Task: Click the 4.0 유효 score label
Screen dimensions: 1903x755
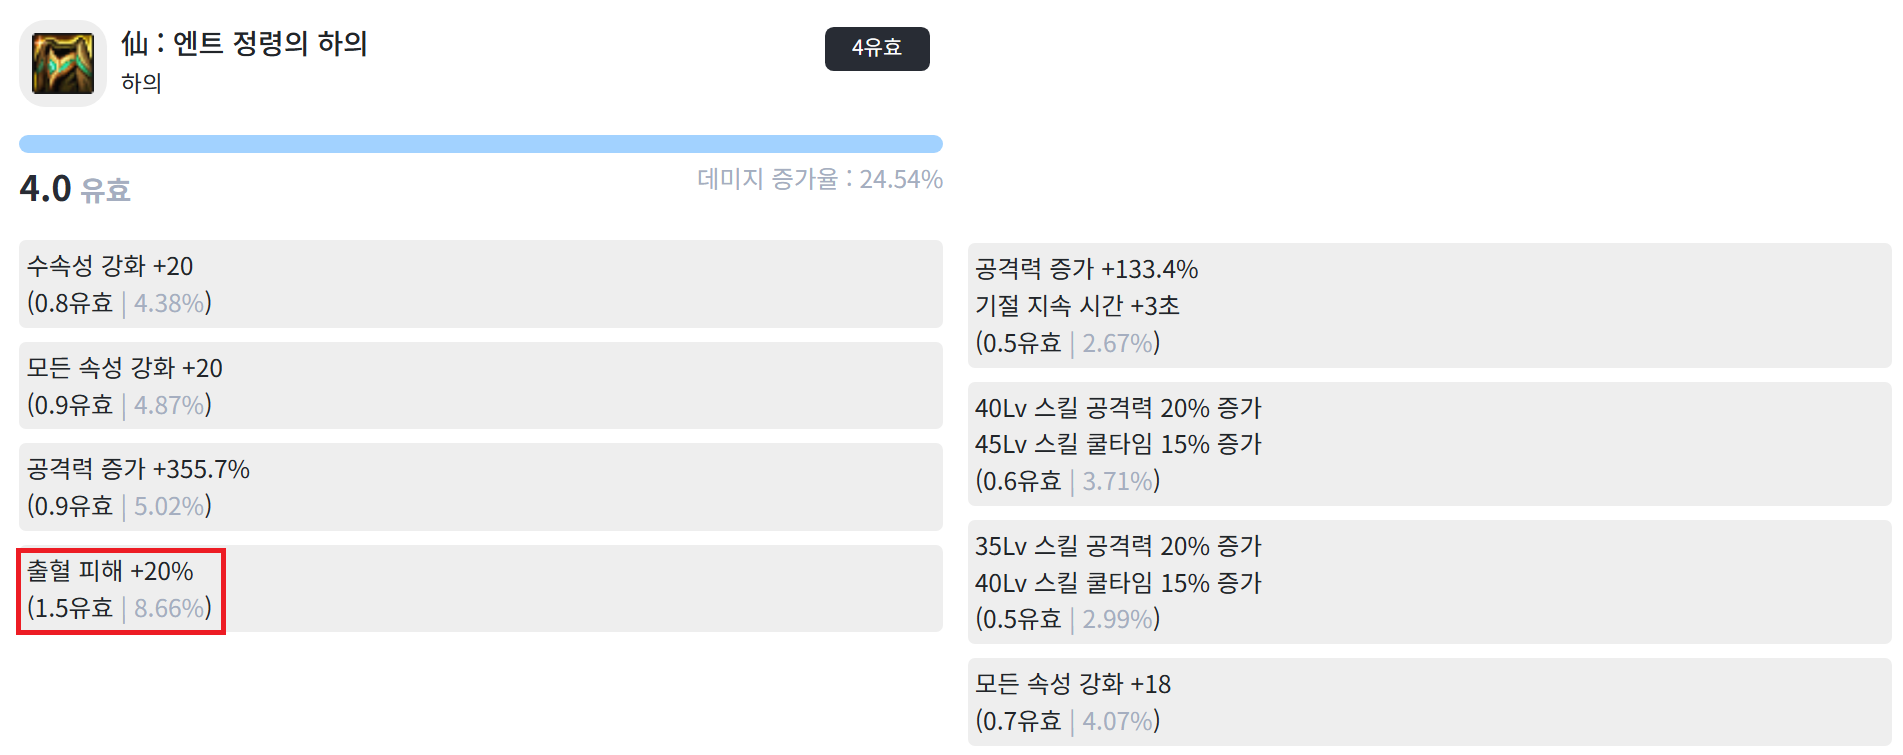Action: [75, 189]
